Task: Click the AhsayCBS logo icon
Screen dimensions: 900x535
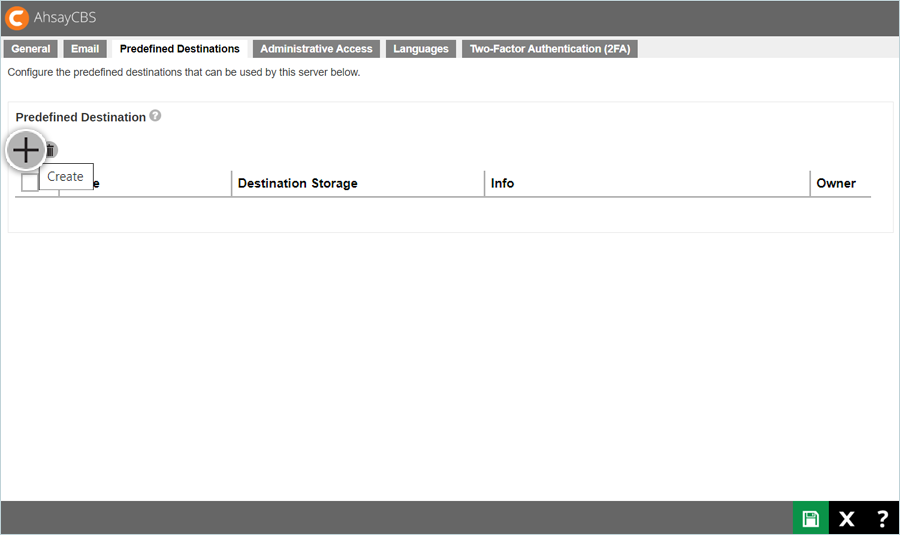Action: tap(17, 18)
